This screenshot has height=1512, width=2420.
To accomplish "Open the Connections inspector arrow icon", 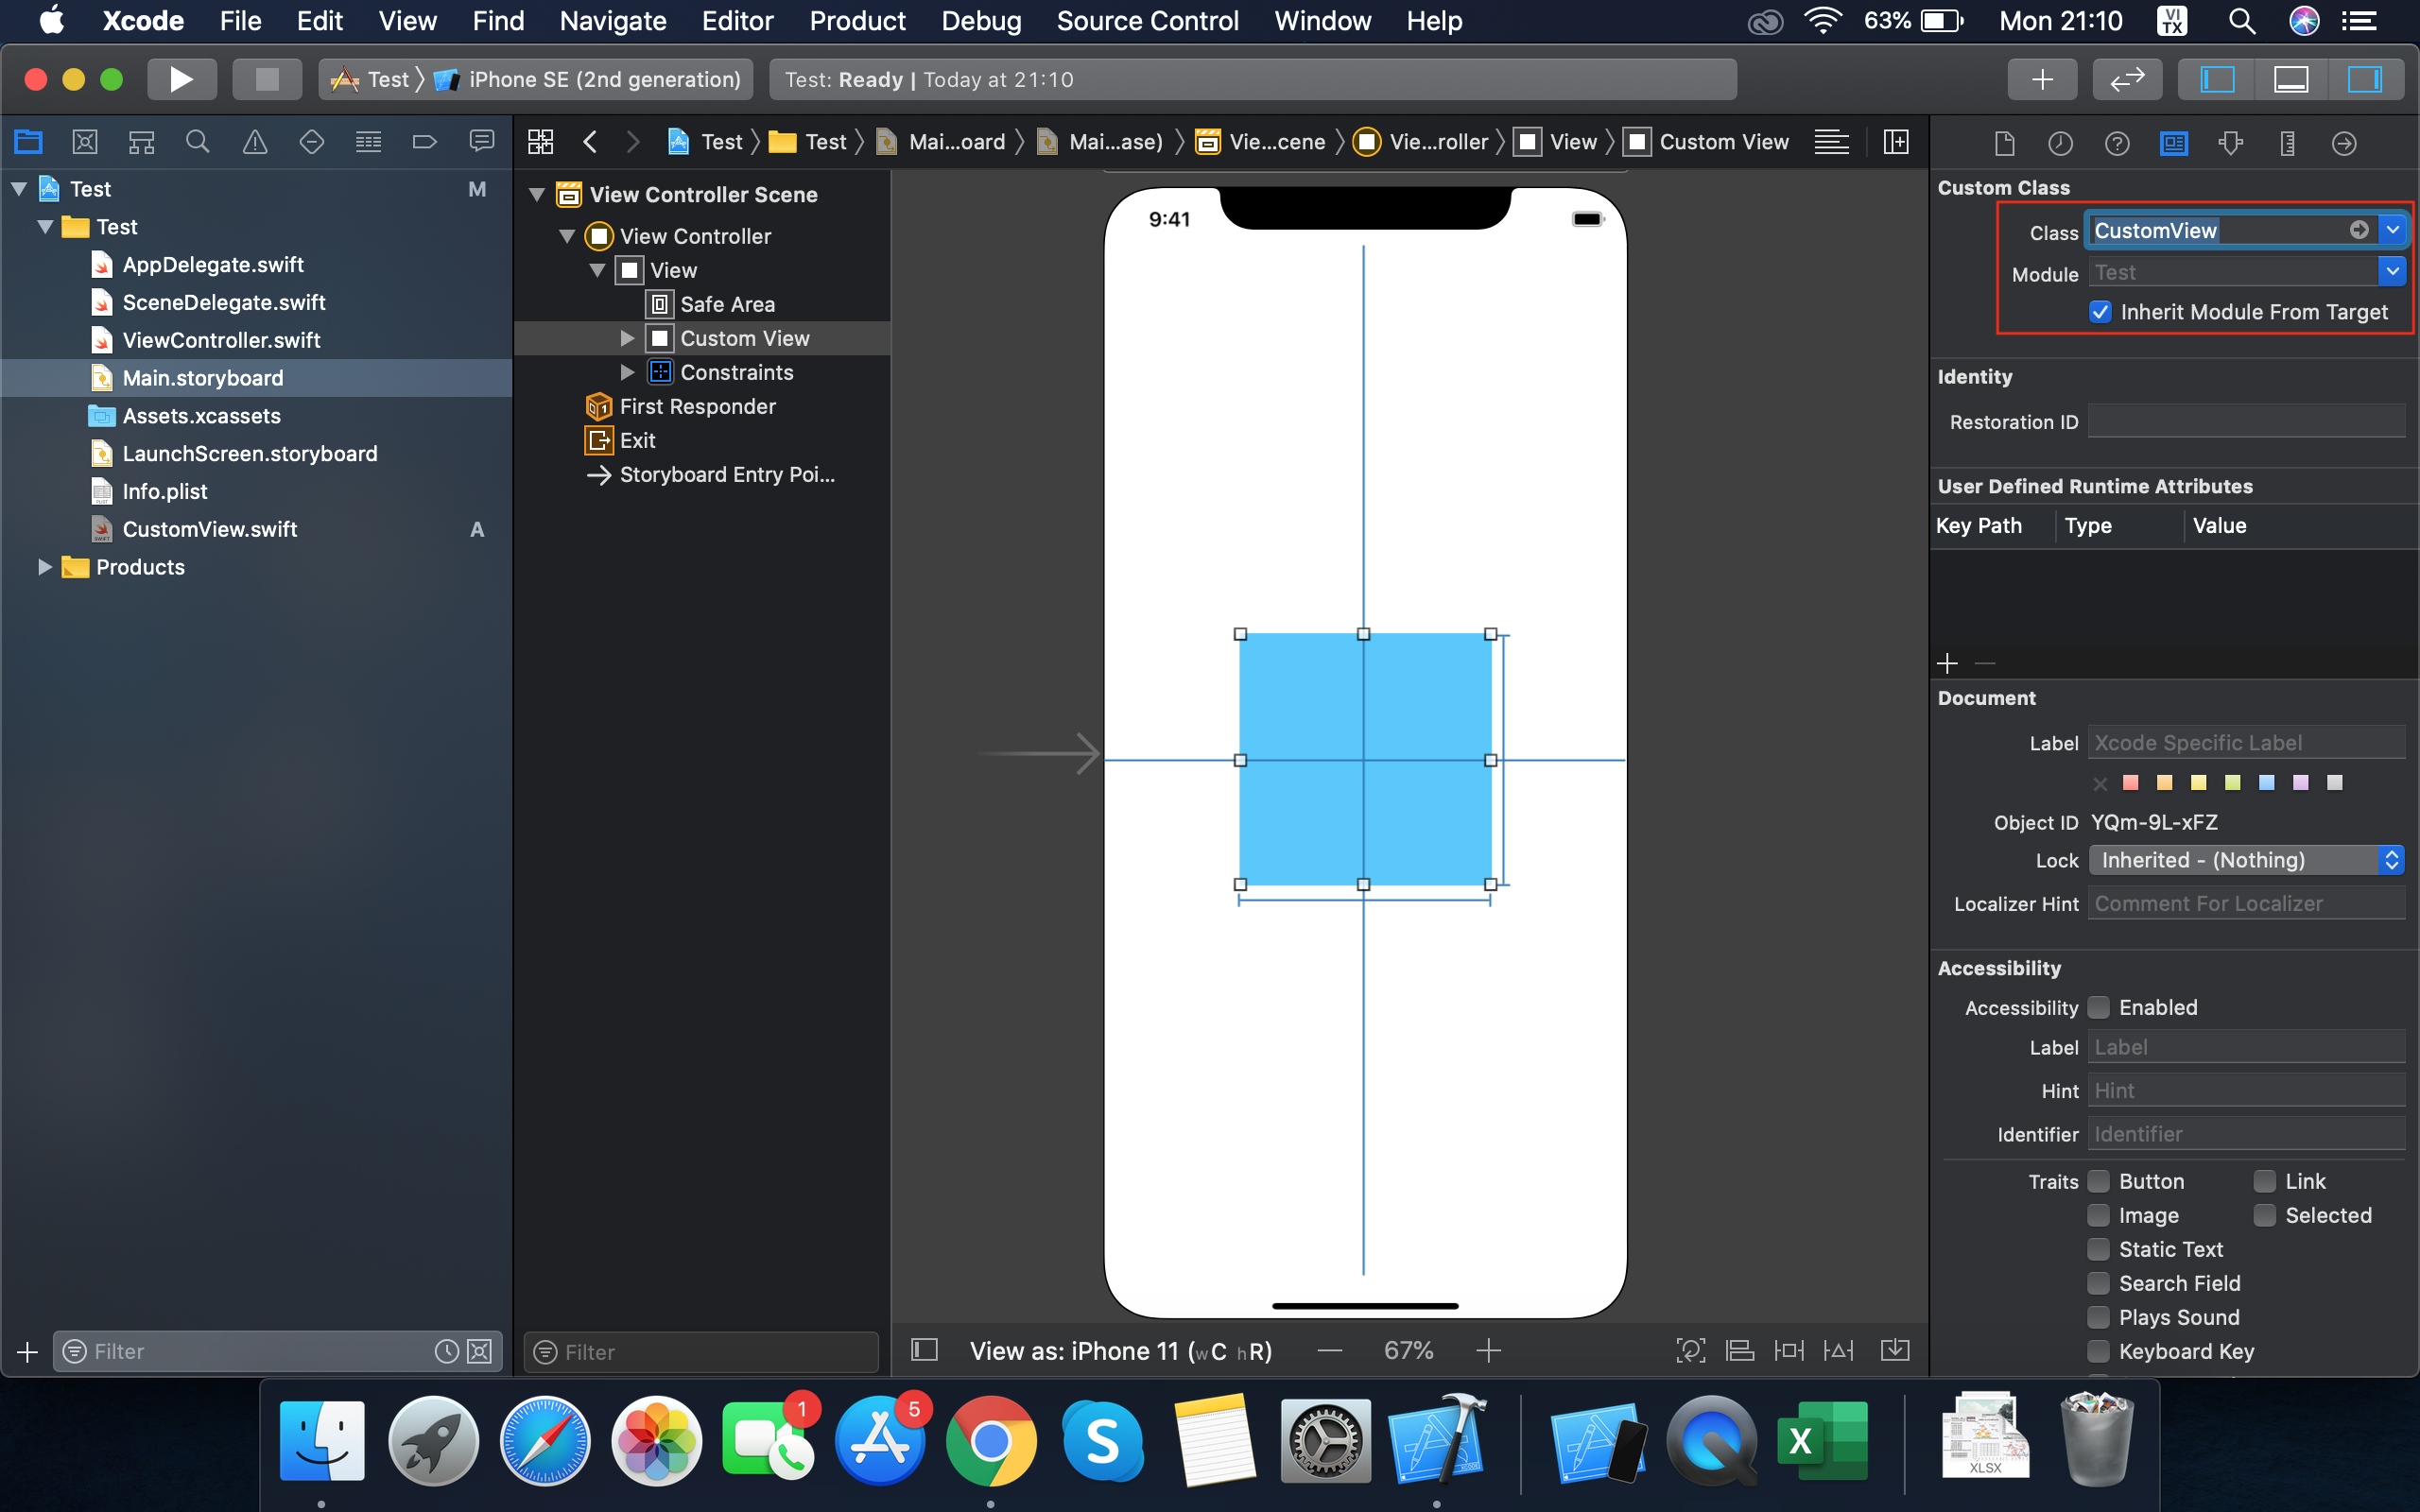I will (2344, 143).
